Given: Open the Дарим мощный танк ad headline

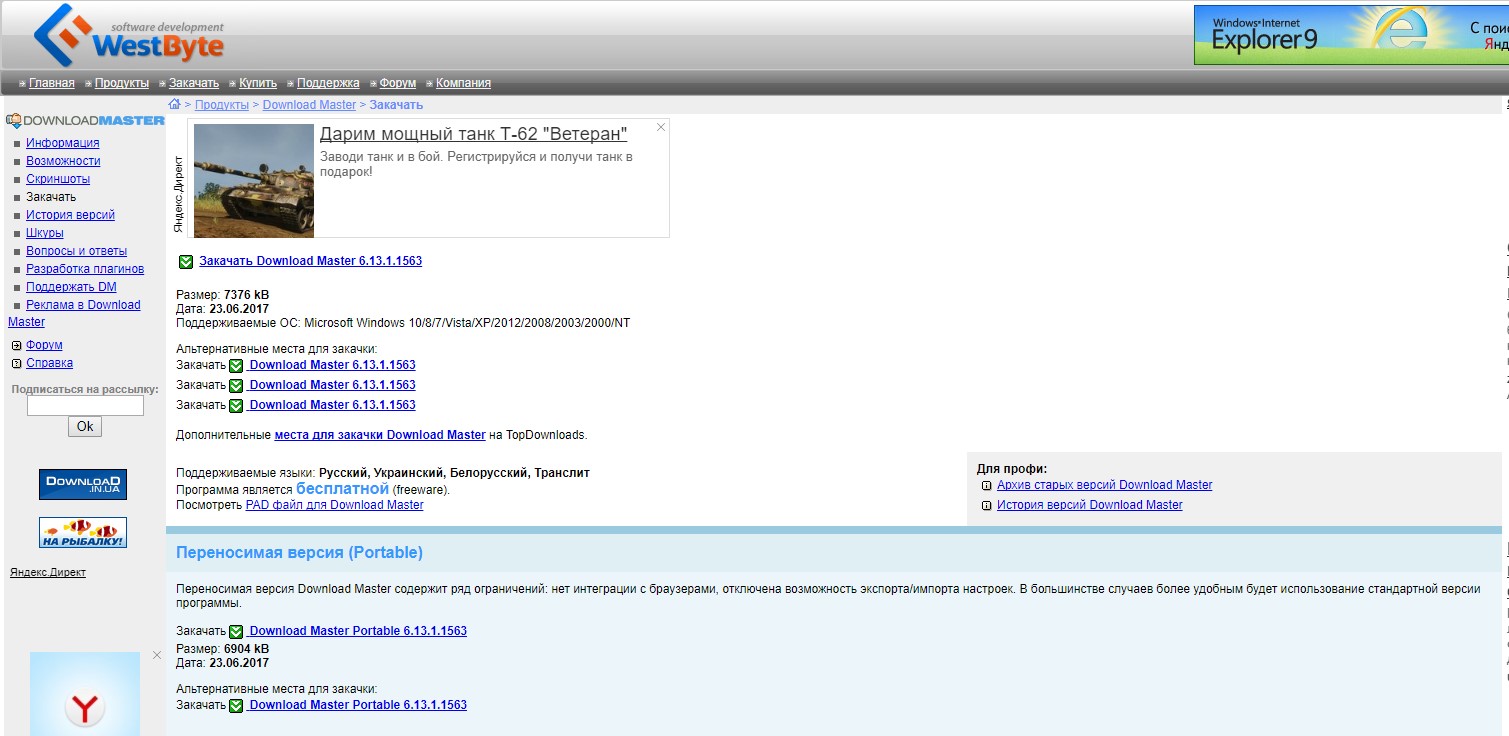Looking at the screenshot, I should point(474,134).
